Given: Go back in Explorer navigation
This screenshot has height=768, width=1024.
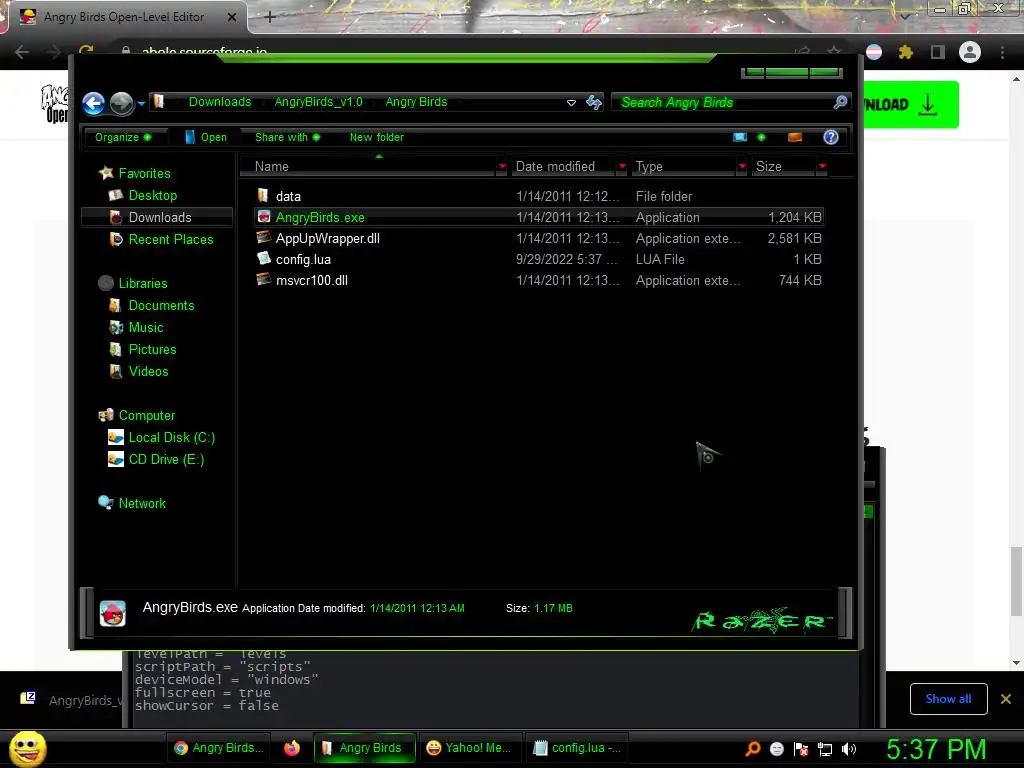Looking at the screenshot, I should 93,103.
